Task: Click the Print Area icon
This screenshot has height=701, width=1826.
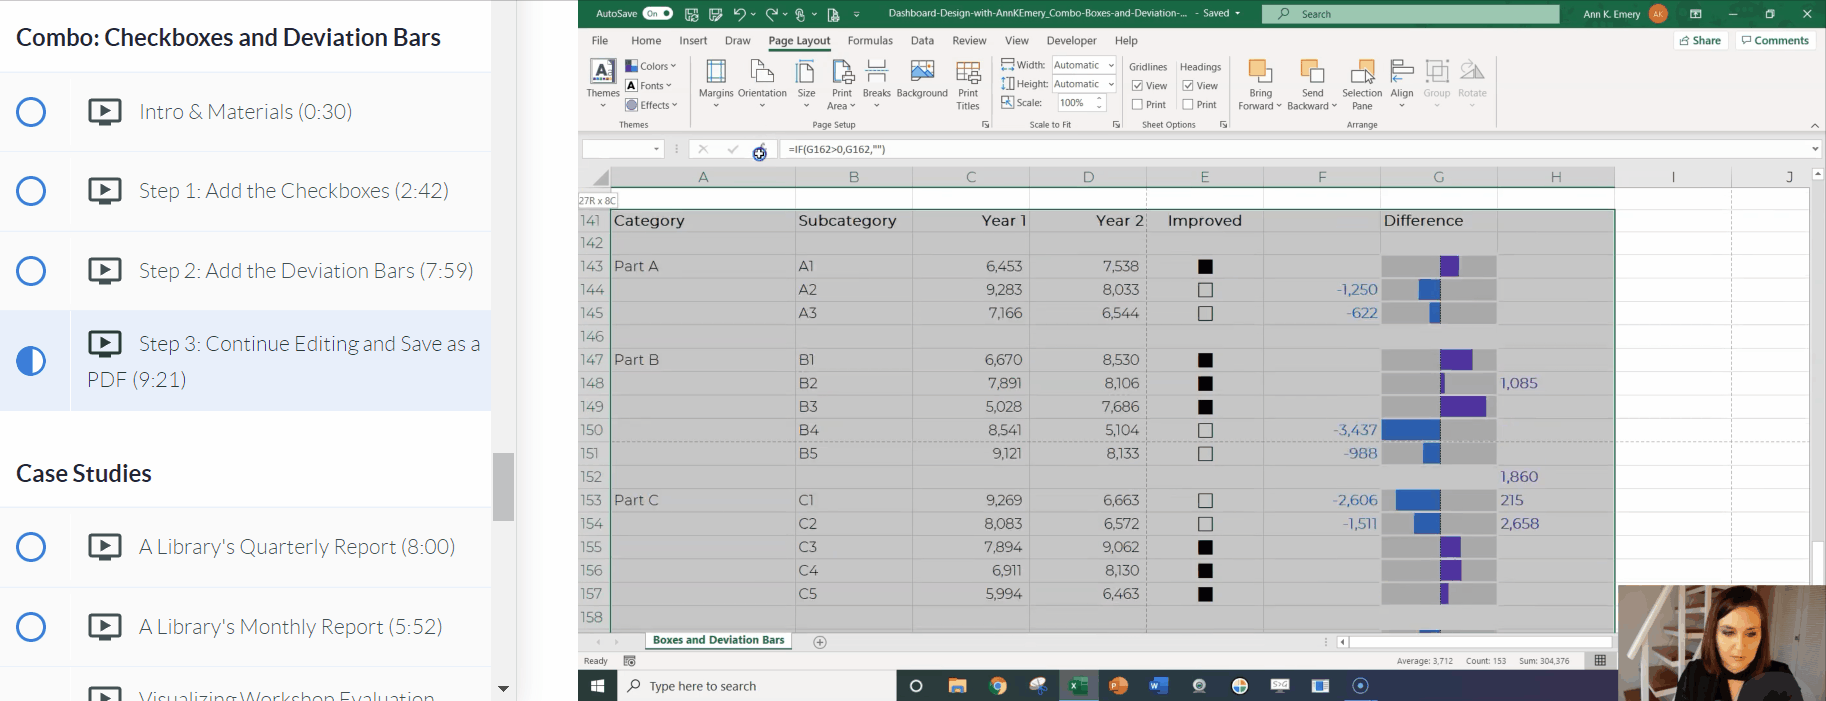Action: (842, 71)
